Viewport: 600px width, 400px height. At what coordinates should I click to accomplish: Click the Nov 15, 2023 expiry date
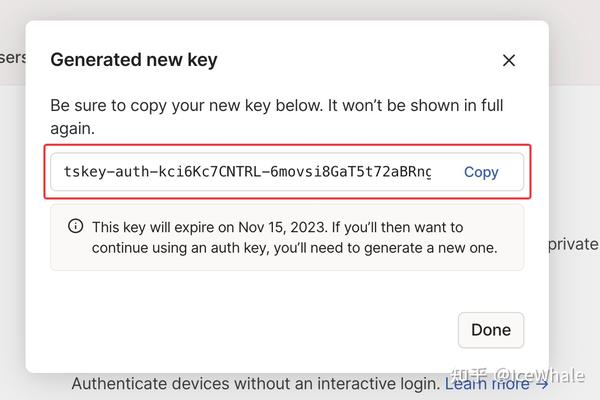coord(298,227)
